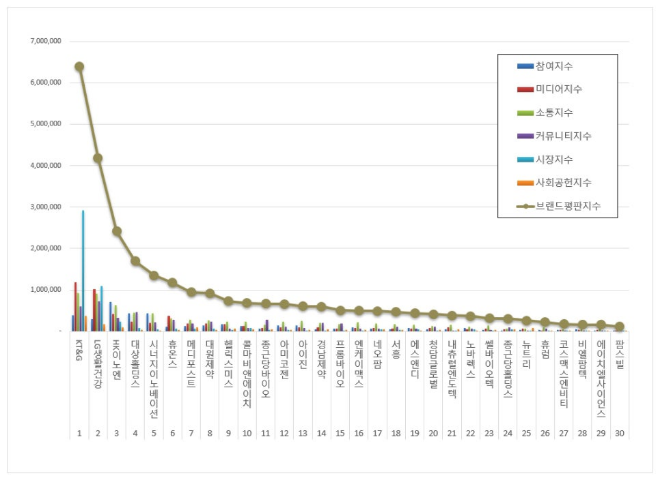The width and height of the screenshot is (660, 478).
Task: Select the LG생활건강 axis label
Action: pos(97,357)
